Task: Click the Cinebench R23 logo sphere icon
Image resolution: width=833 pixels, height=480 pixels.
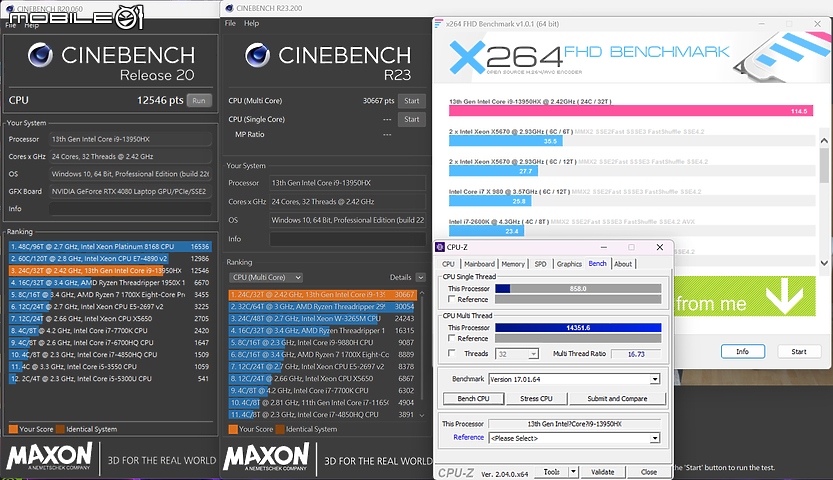Action: click(x=258, y=55)
